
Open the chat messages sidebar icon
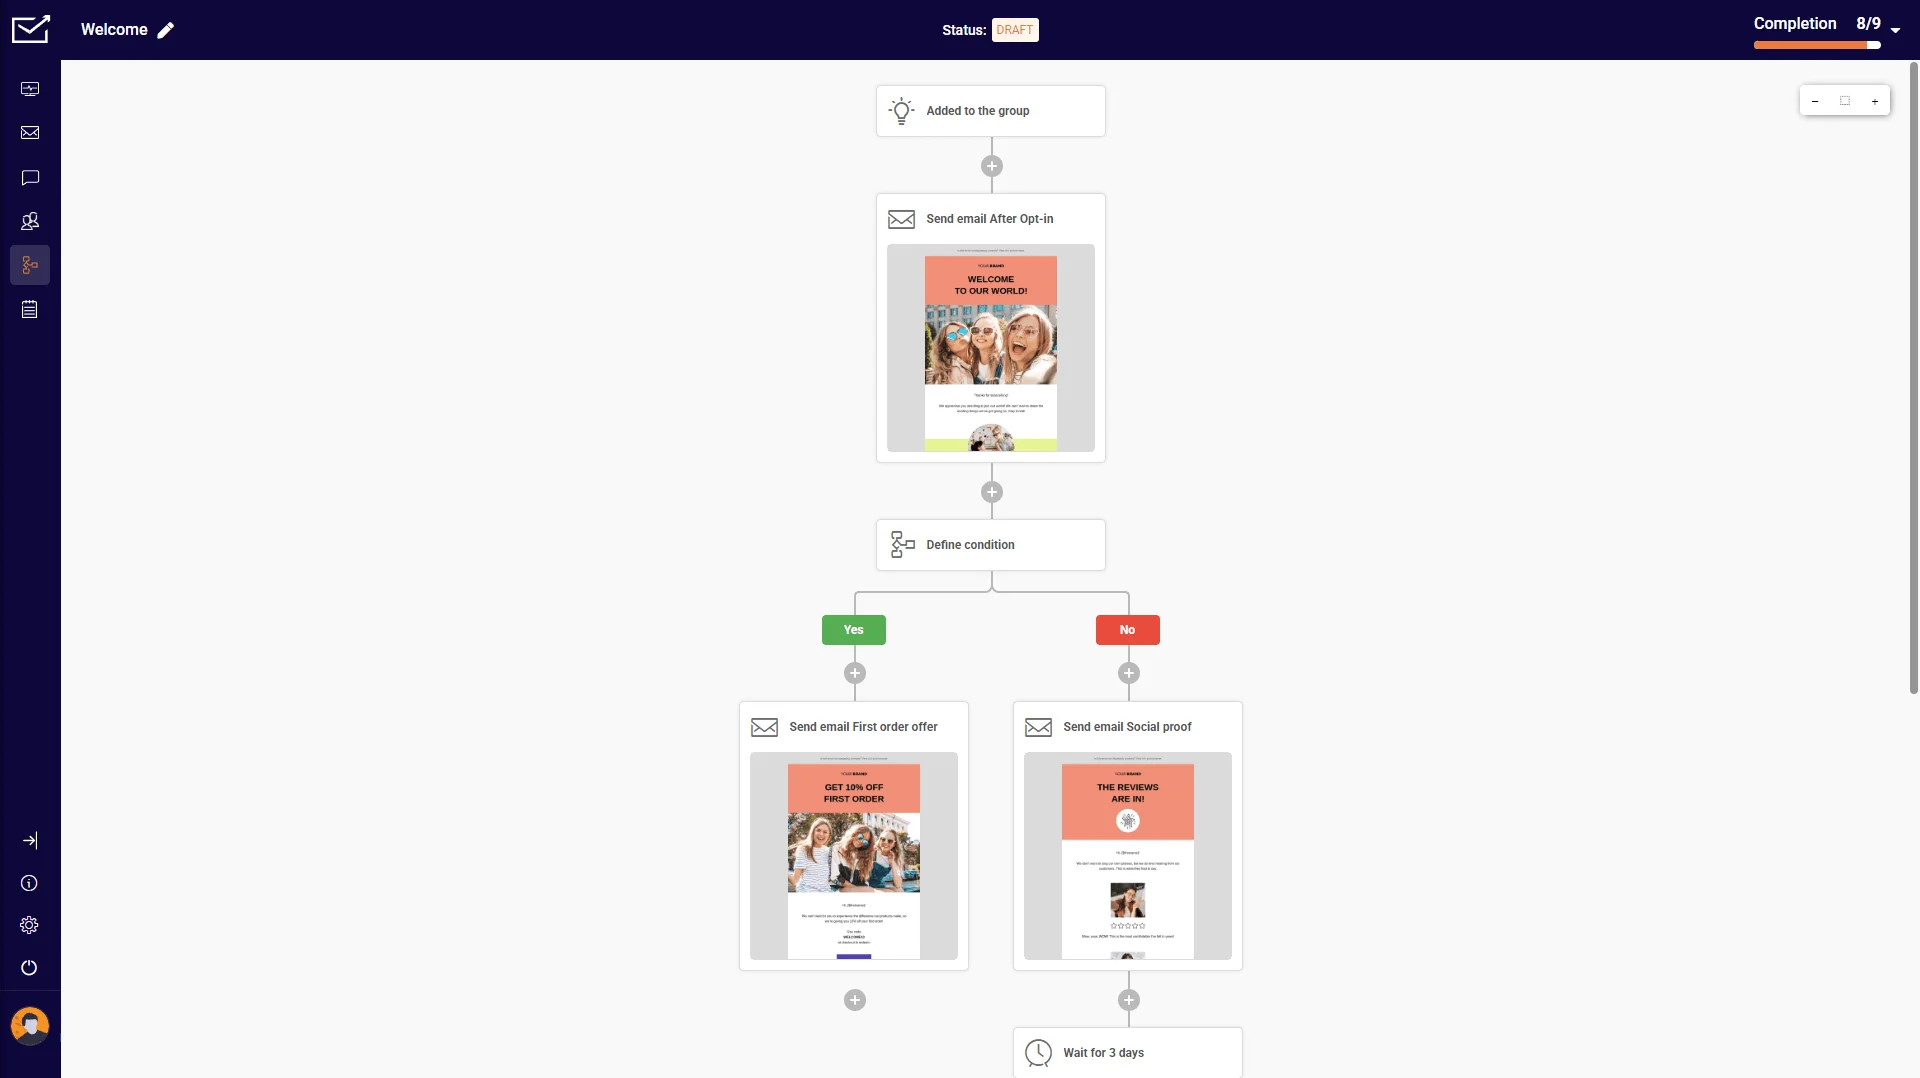(30, 177)
